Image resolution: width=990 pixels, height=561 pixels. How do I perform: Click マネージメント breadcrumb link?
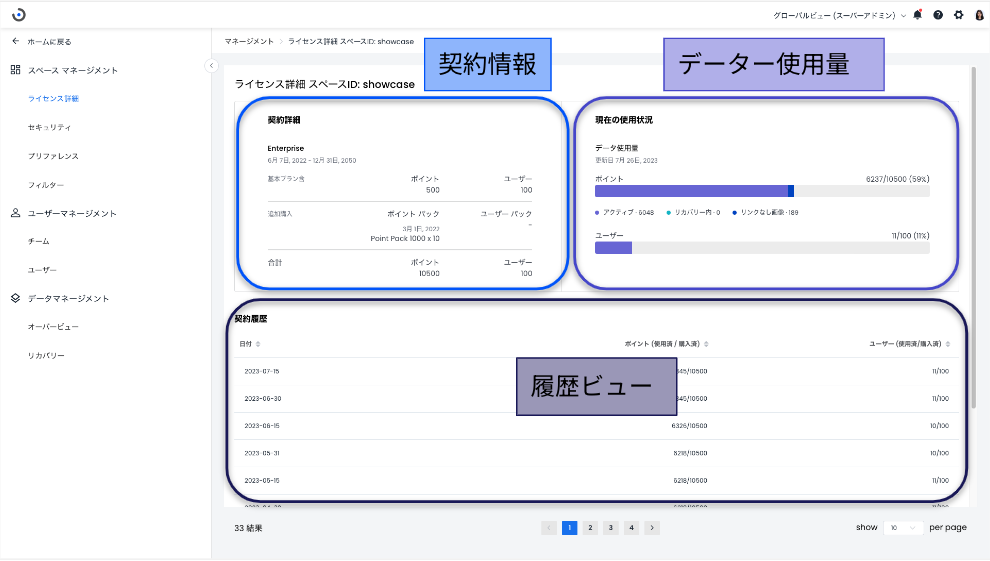(x=249, y=41)
